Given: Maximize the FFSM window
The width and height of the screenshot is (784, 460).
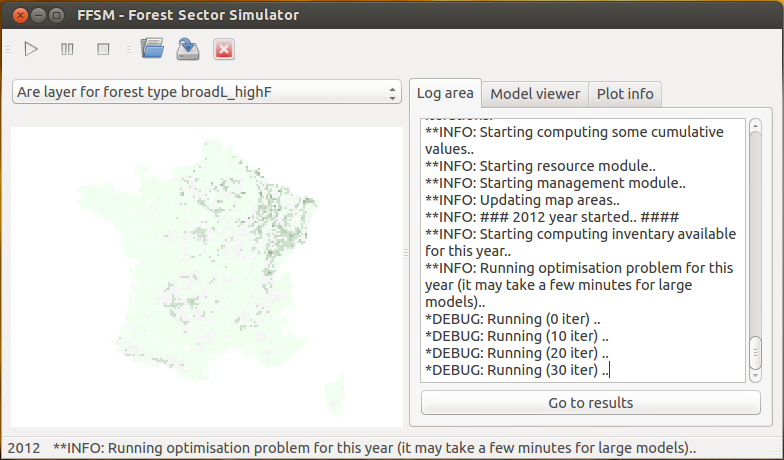Looking at the screenshot, I should [56, 16].
